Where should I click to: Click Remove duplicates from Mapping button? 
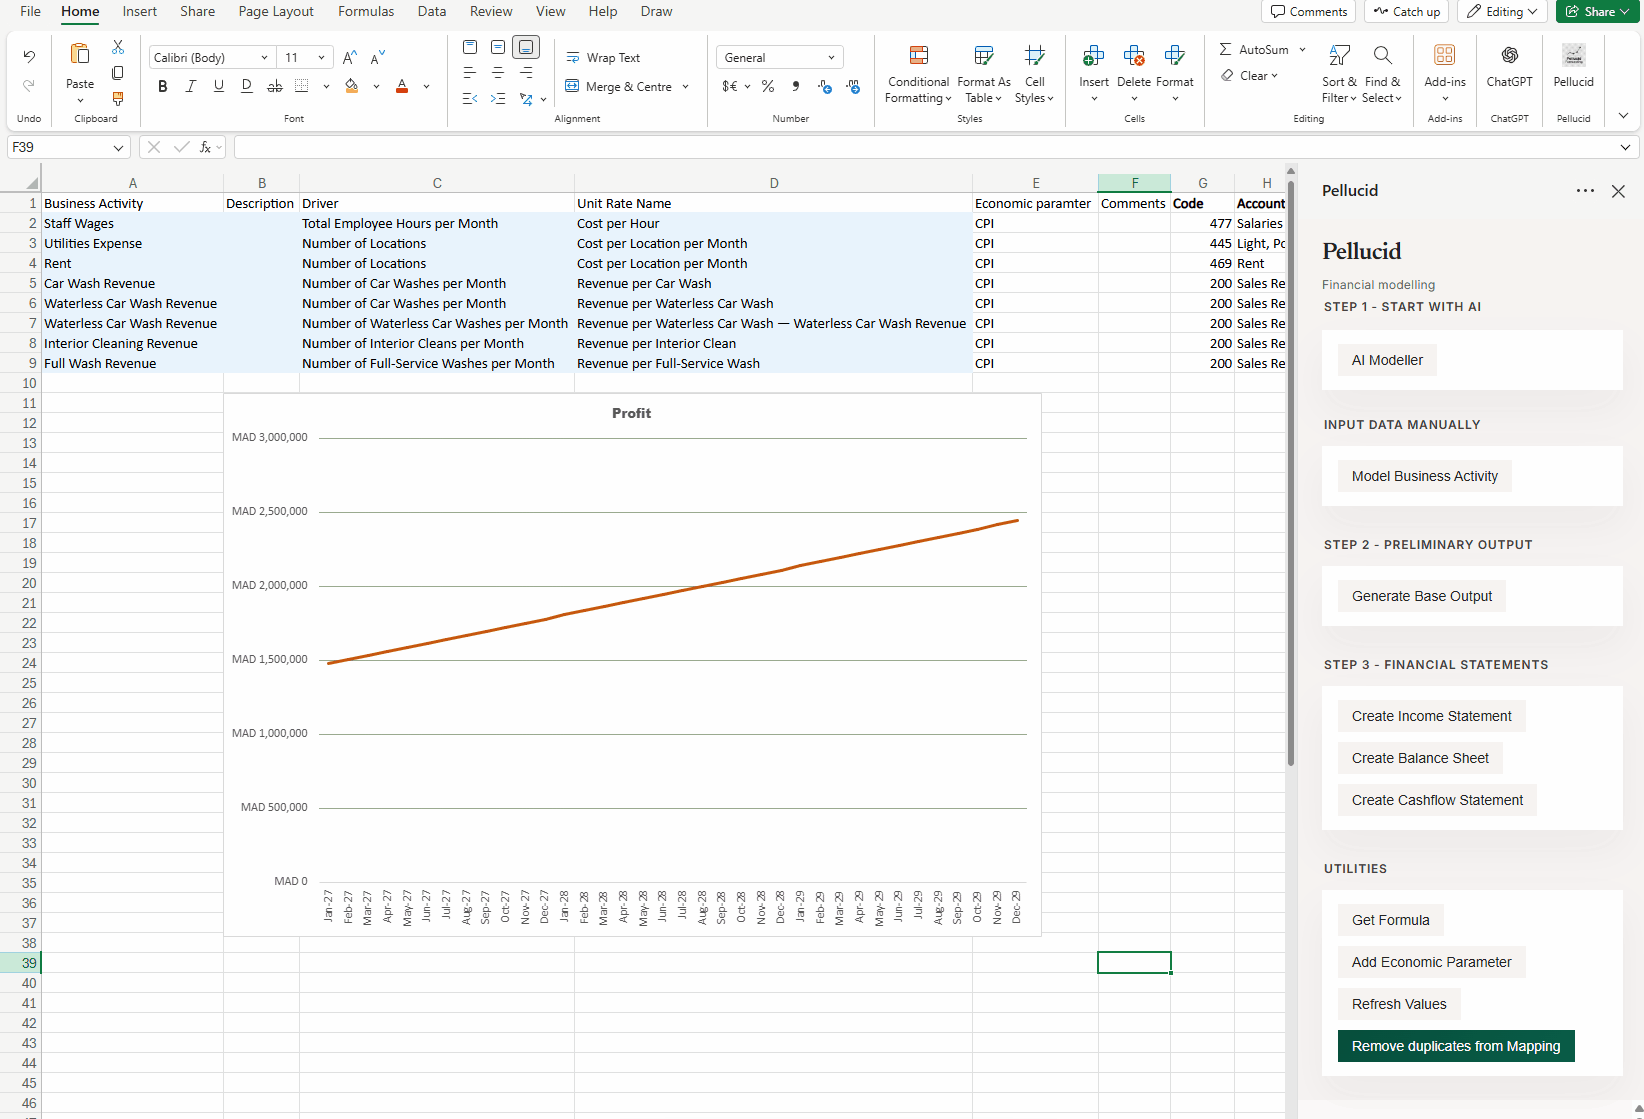(x=1456, y=1046)
